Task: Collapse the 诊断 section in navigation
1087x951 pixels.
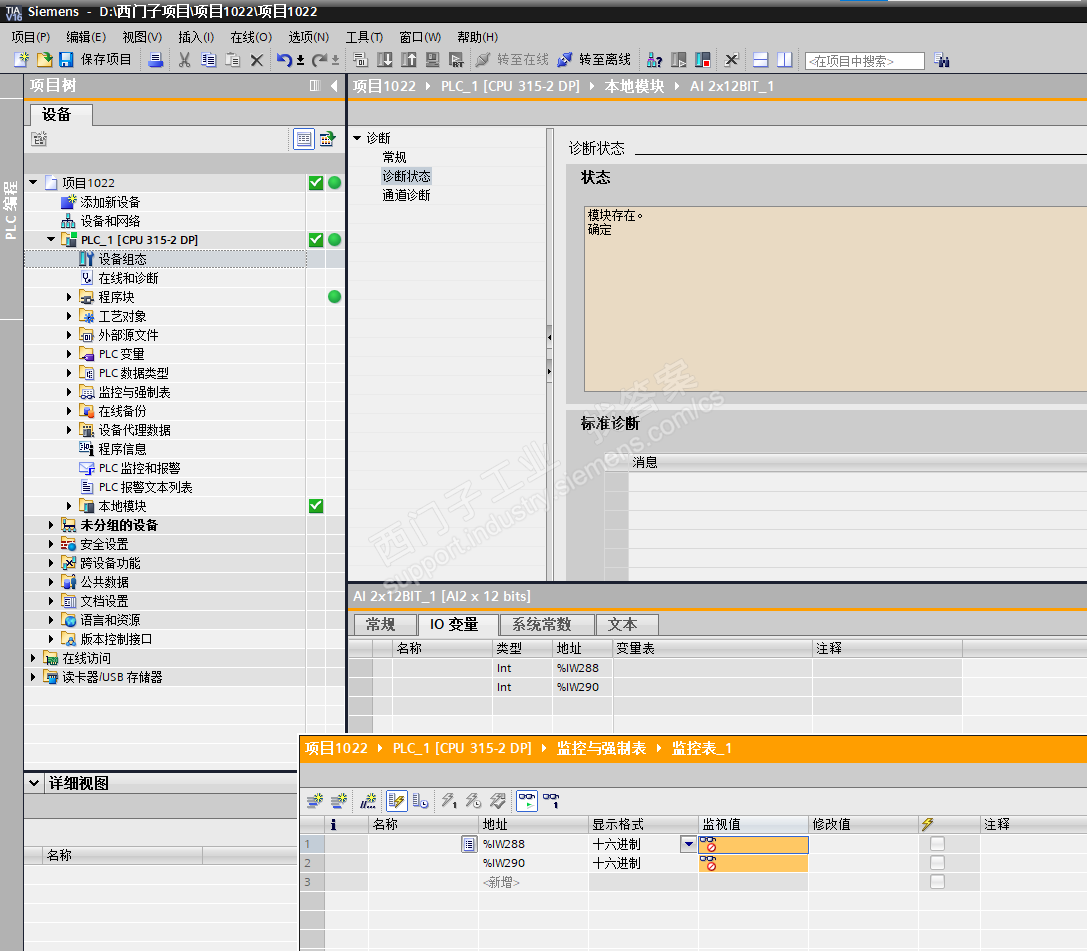Action: pos(357,138)
